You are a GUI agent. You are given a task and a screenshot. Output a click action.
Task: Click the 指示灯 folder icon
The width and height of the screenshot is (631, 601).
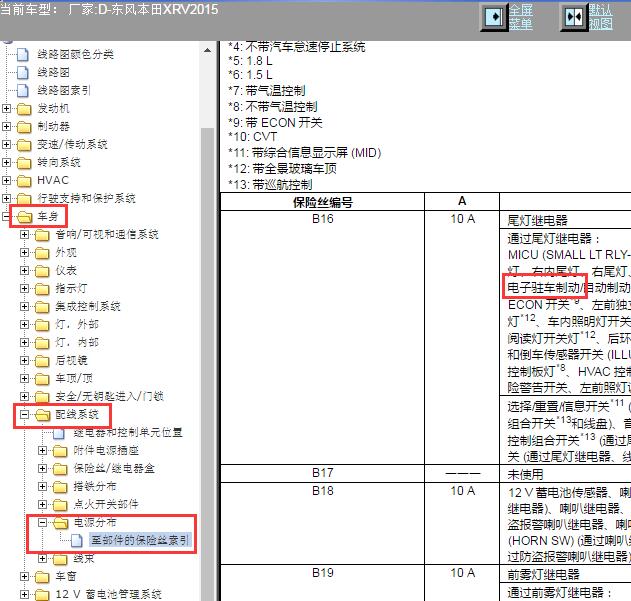pyautogui.click(x=42, y=289)
